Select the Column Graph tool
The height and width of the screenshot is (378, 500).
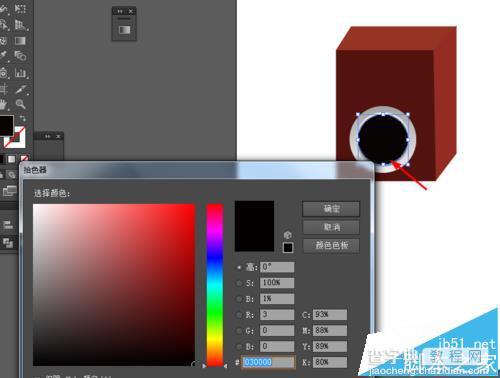[x=20, y=73]
